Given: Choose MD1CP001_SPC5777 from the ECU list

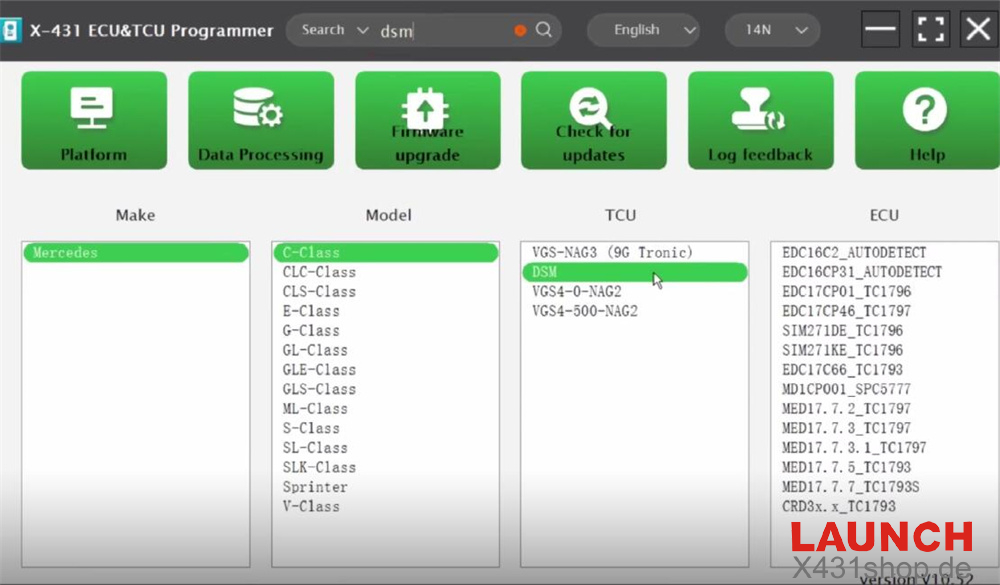Looking at the screenshot, I should pyautogui.click(x=846, y=389).
